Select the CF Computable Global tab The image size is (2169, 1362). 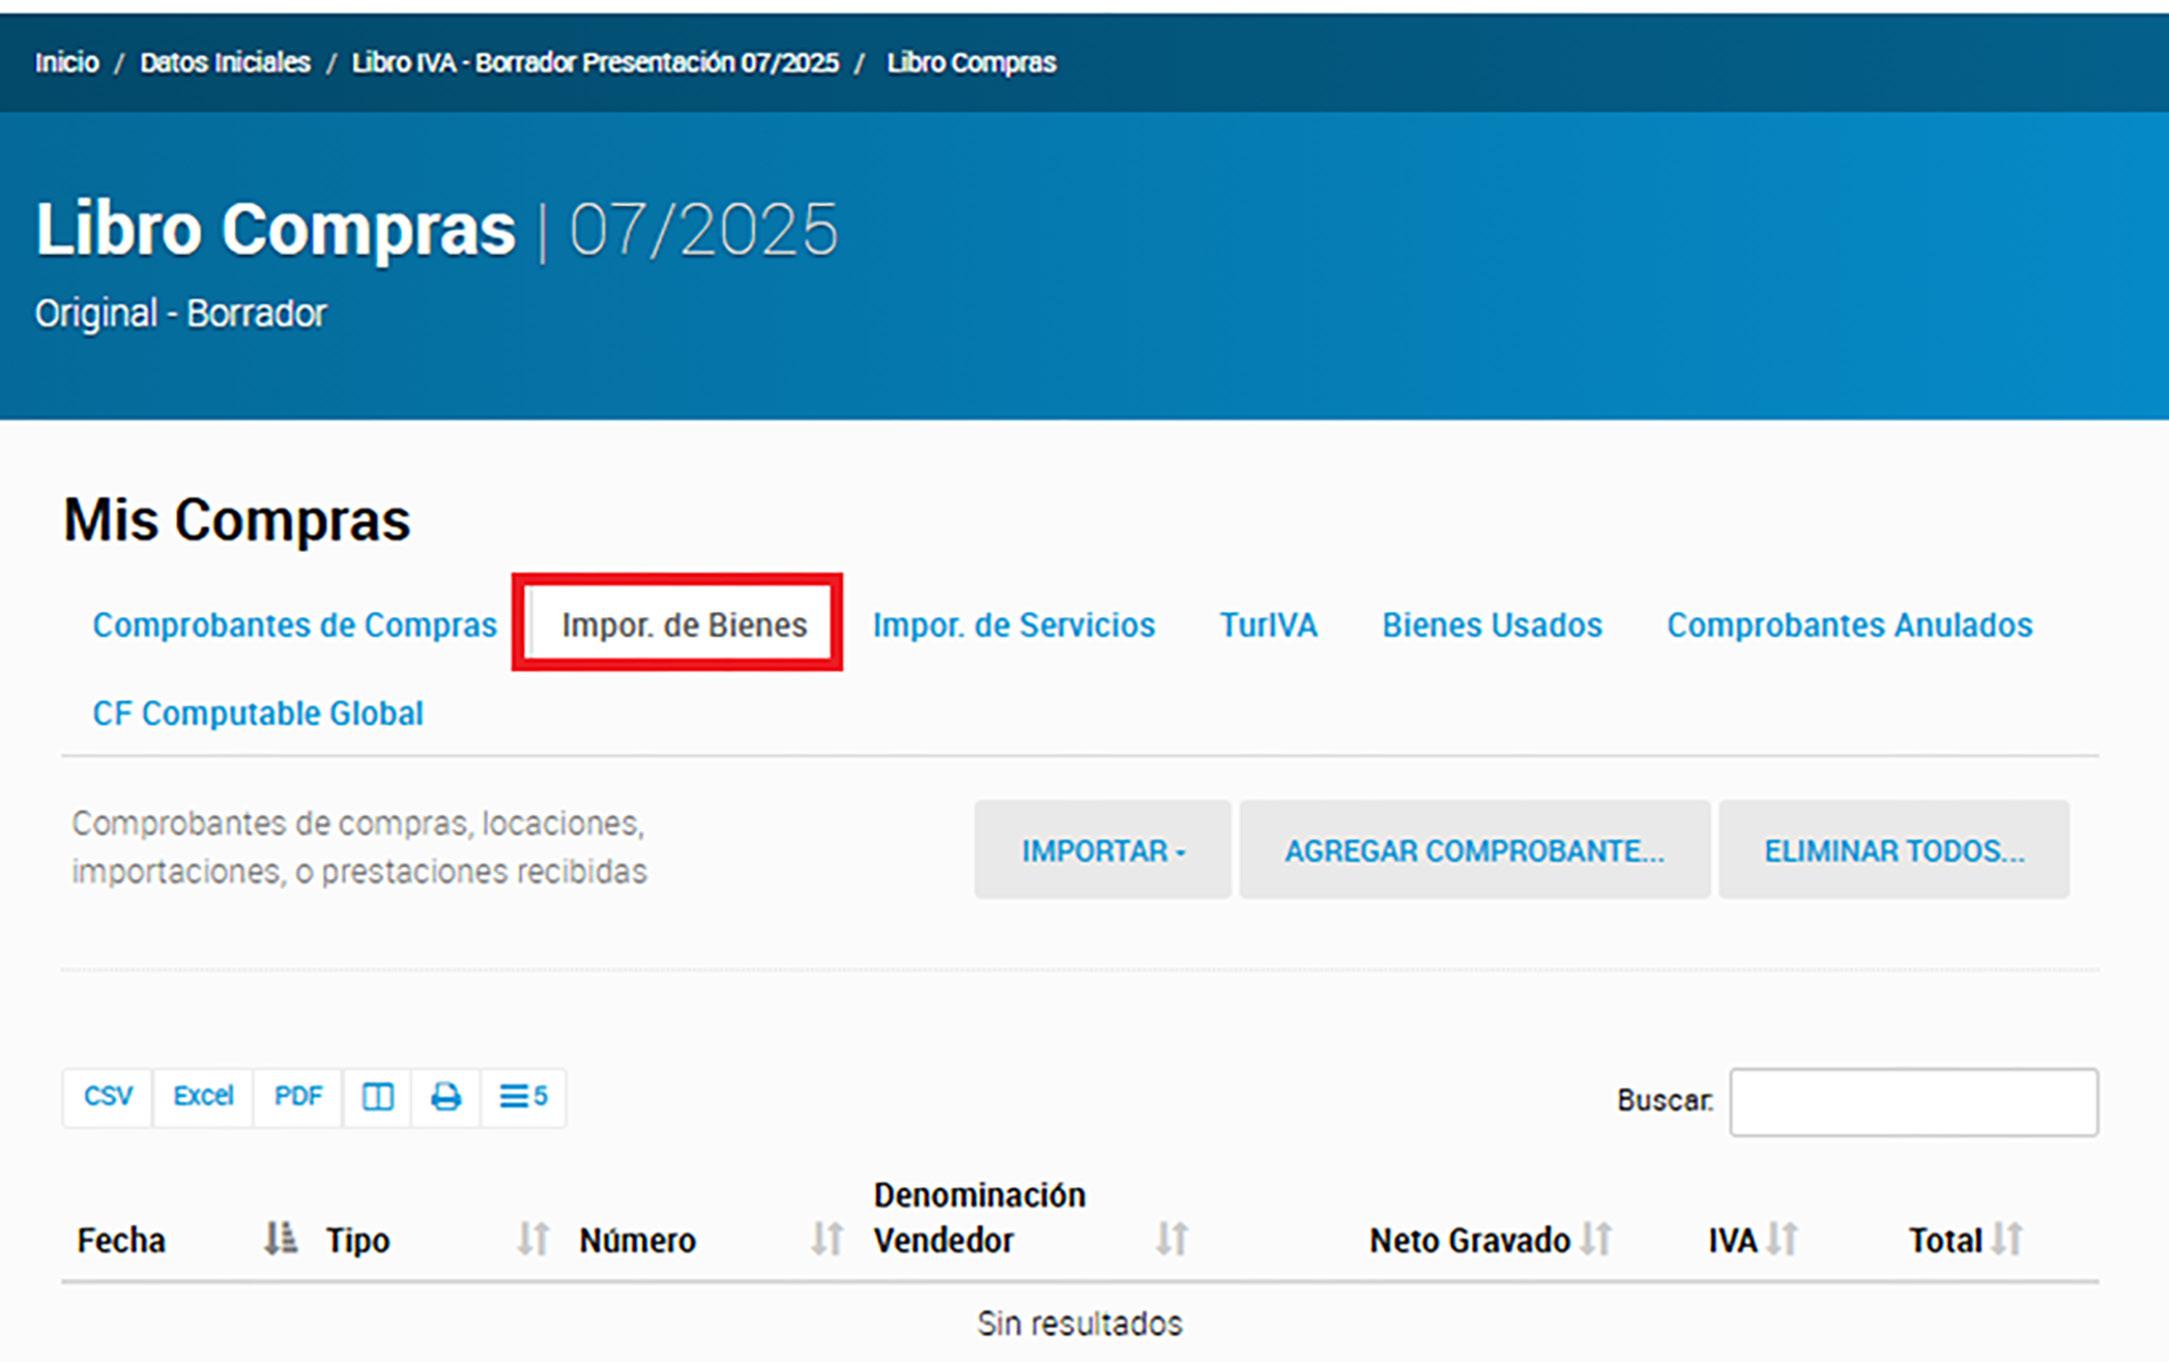(258, 713)
